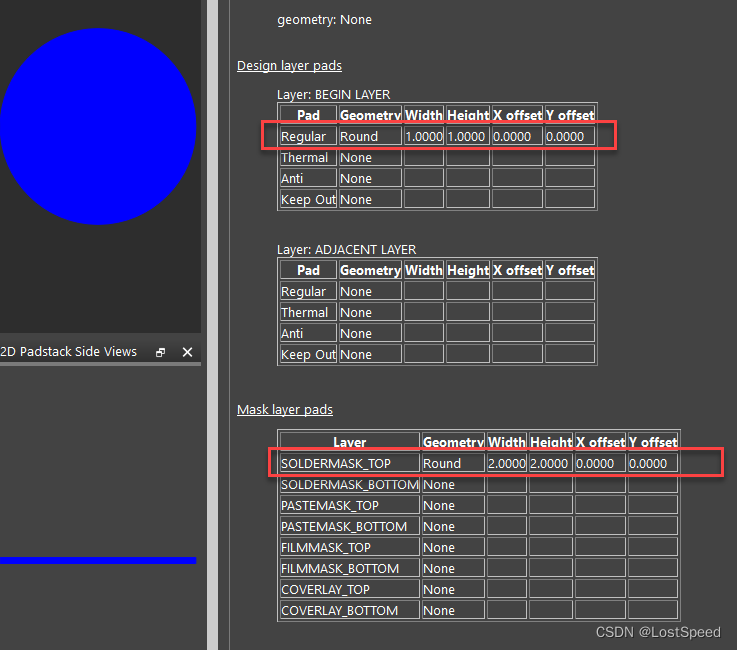737x650 pixels.
Task: Select the 2D Padstack Side Views title
Action: pos(69,352)
